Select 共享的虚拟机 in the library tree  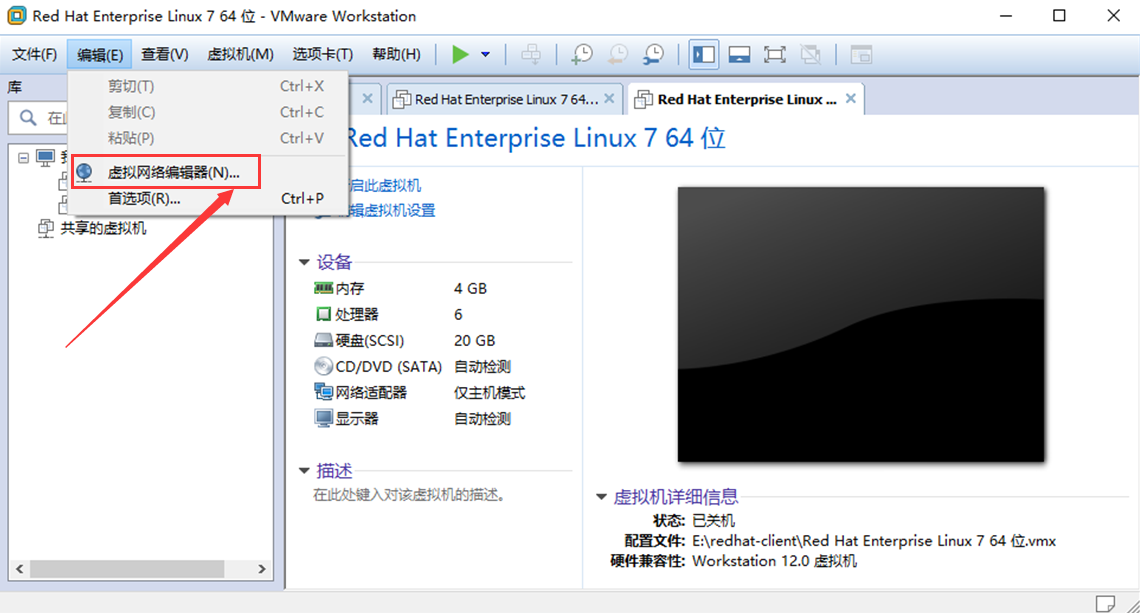coord(103,228)
